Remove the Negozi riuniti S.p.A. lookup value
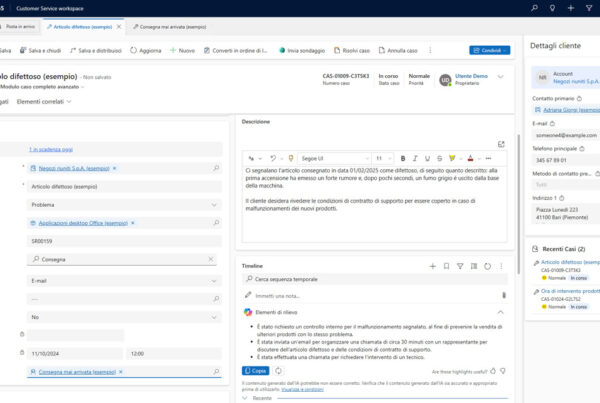The width and height of the screenshot is (600, 403). coord(114,168)
